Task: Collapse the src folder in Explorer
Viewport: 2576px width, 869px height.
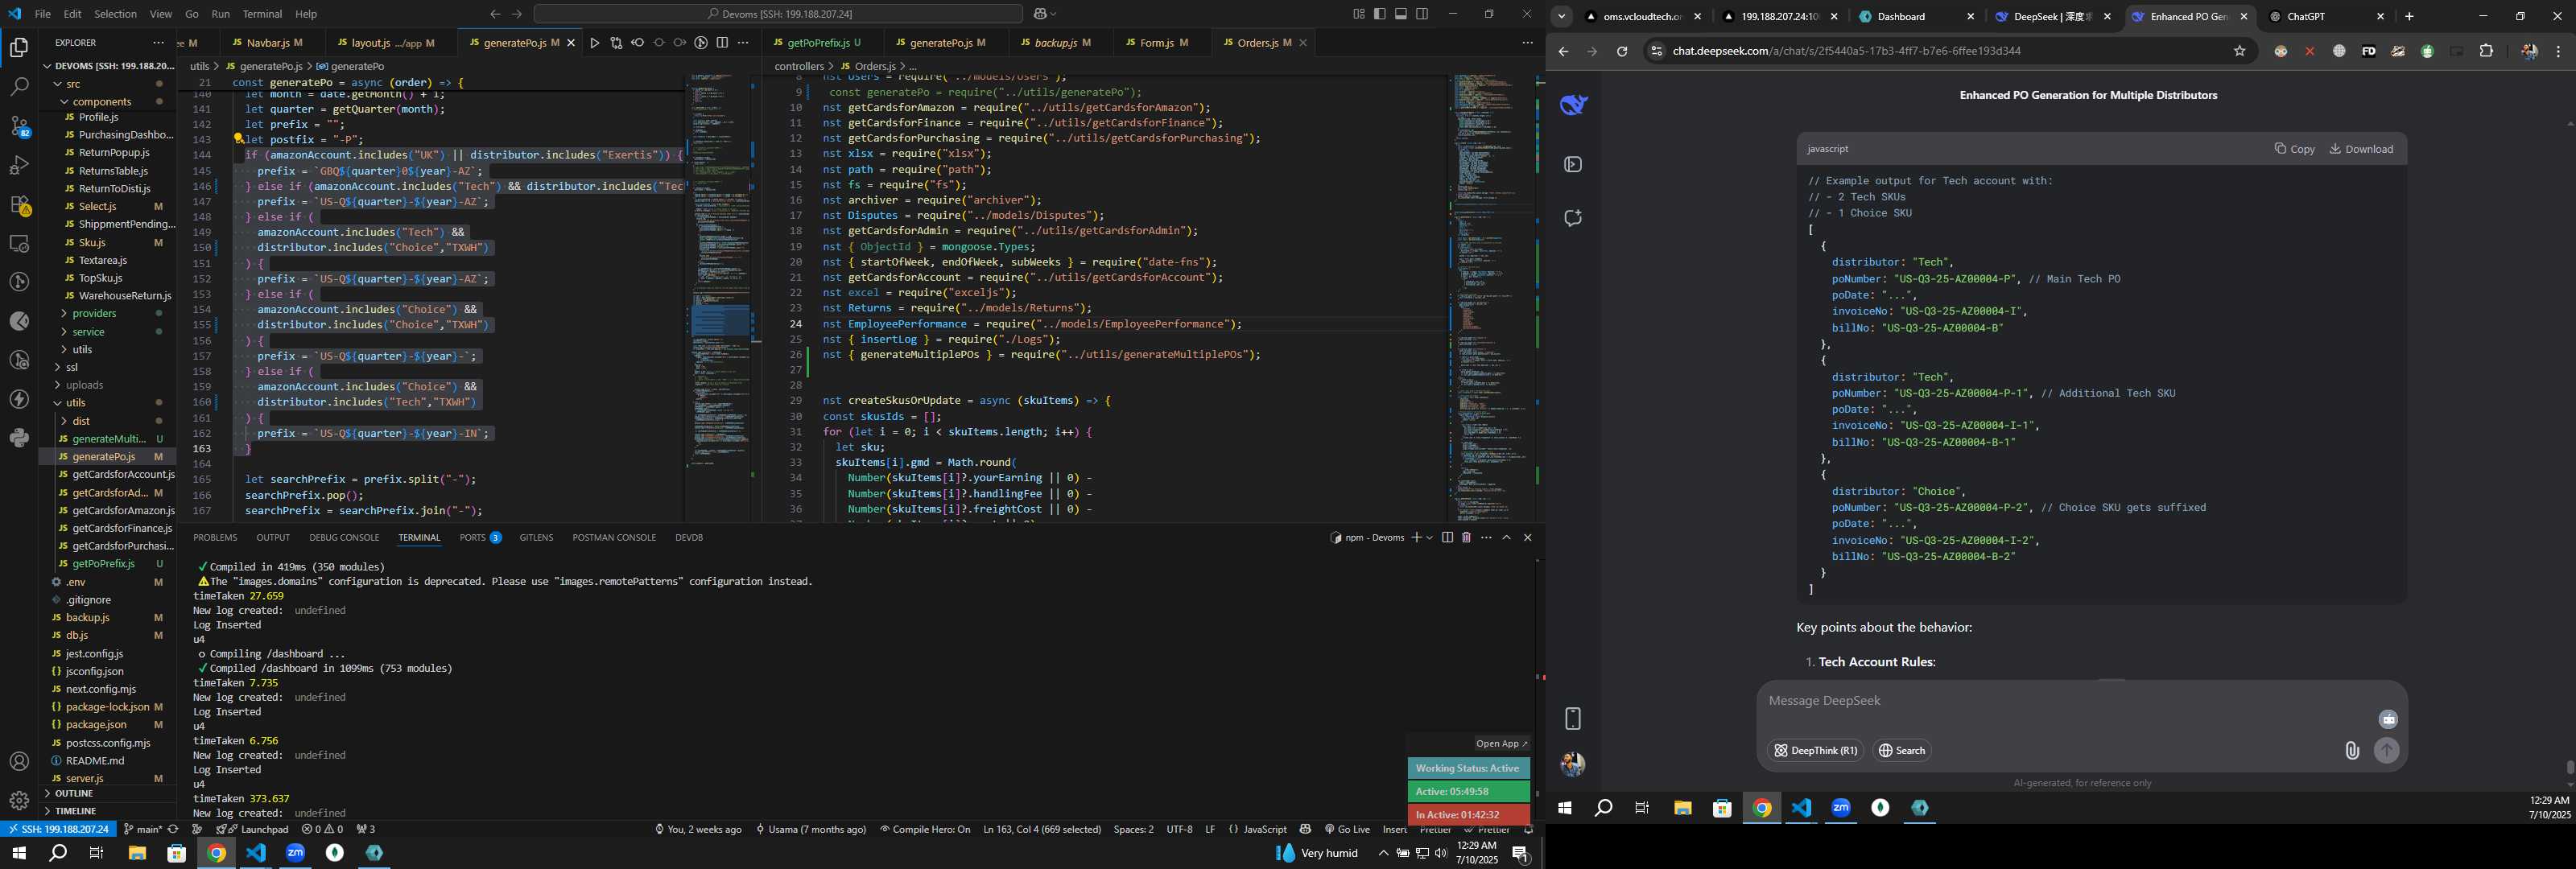Action: click(x=73, y=84)
